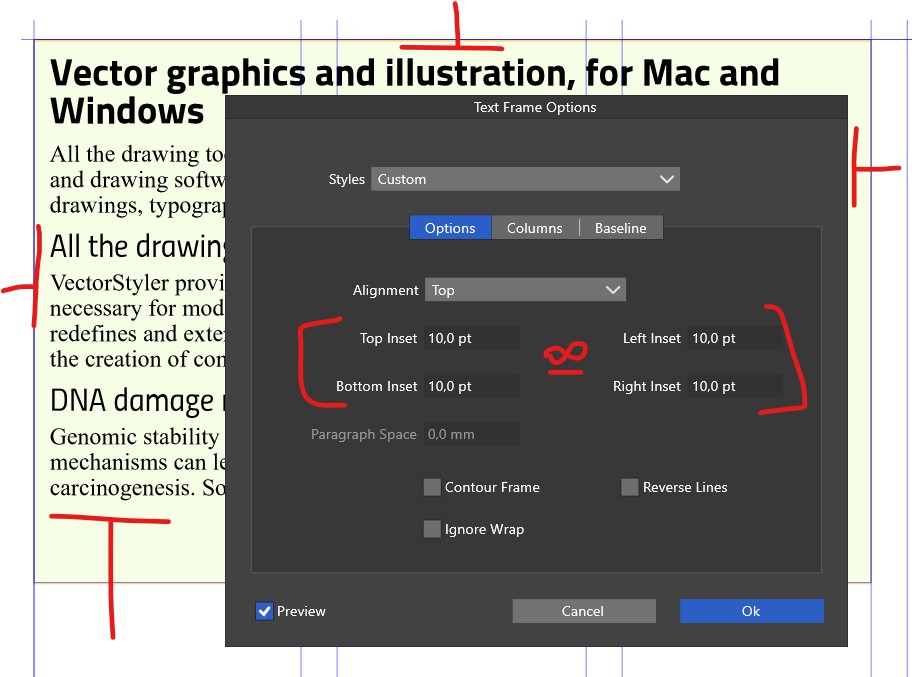Image resolution: width=912 pixels, height=677 pixels.
Task: Uncheck the Preview checkbox
Action: (x=264, y=611)
